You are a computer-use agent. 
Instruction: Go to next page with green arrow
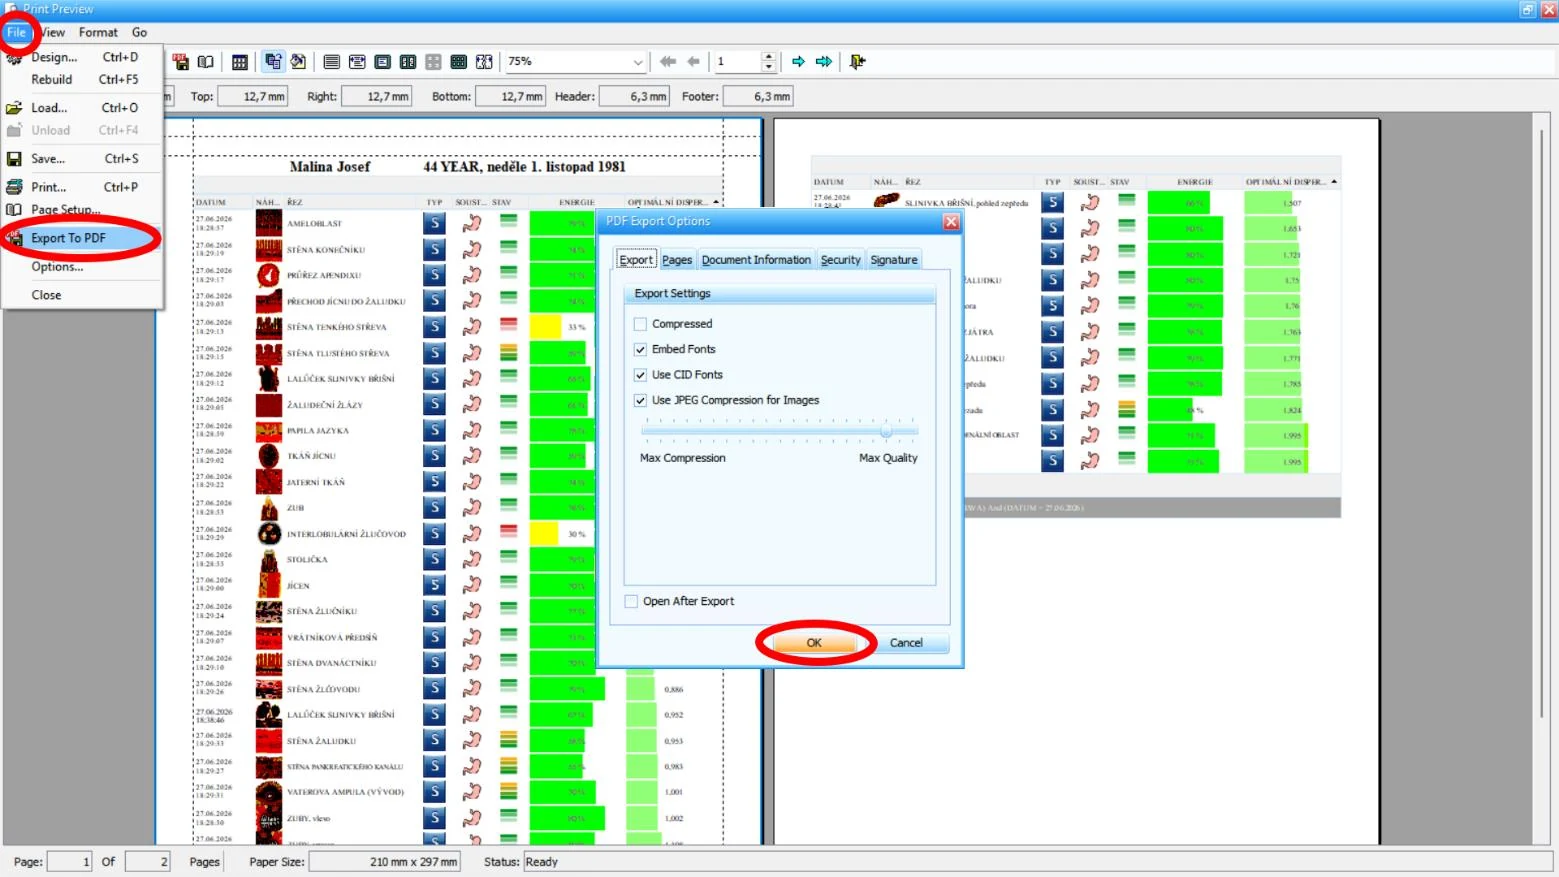tap(798, 61)
